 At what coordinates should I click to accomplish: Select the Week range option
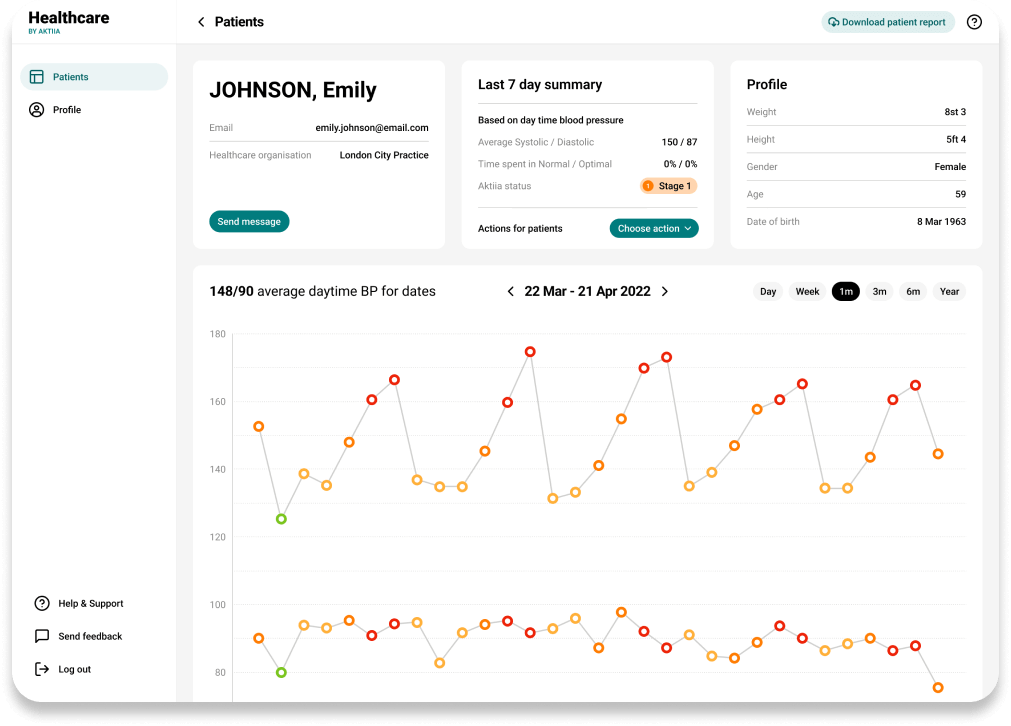pyautogui.click(x=807, y=291)
